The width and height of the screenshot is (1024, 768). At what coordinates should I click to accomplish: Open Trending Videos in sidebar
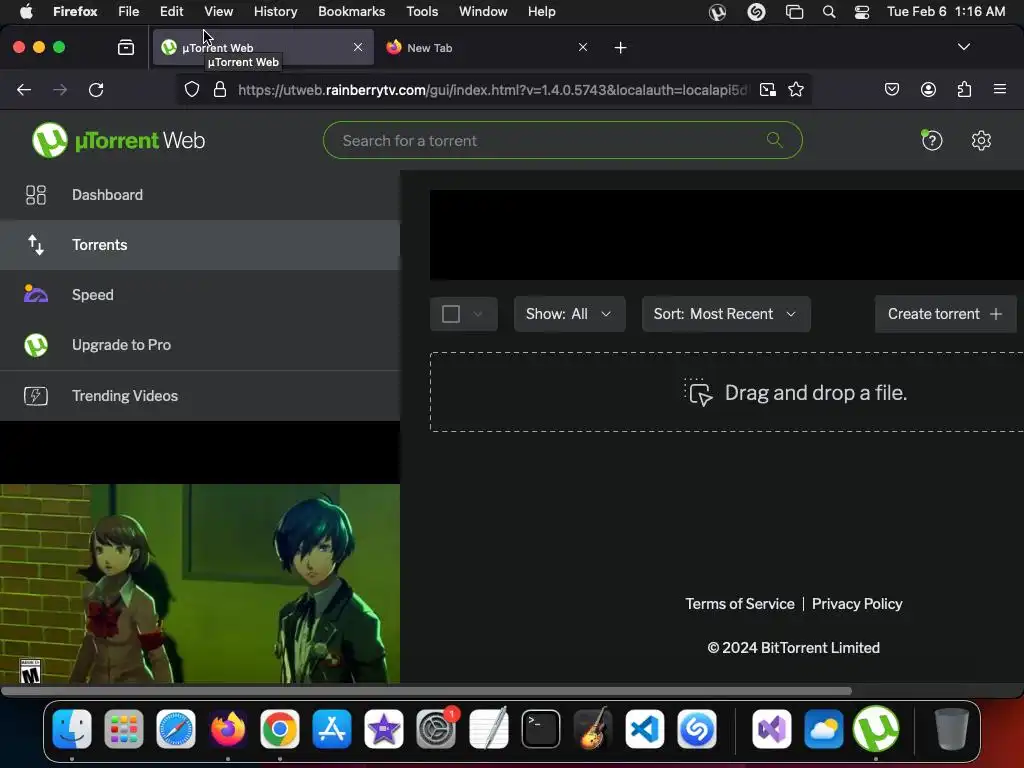[200, 396]
